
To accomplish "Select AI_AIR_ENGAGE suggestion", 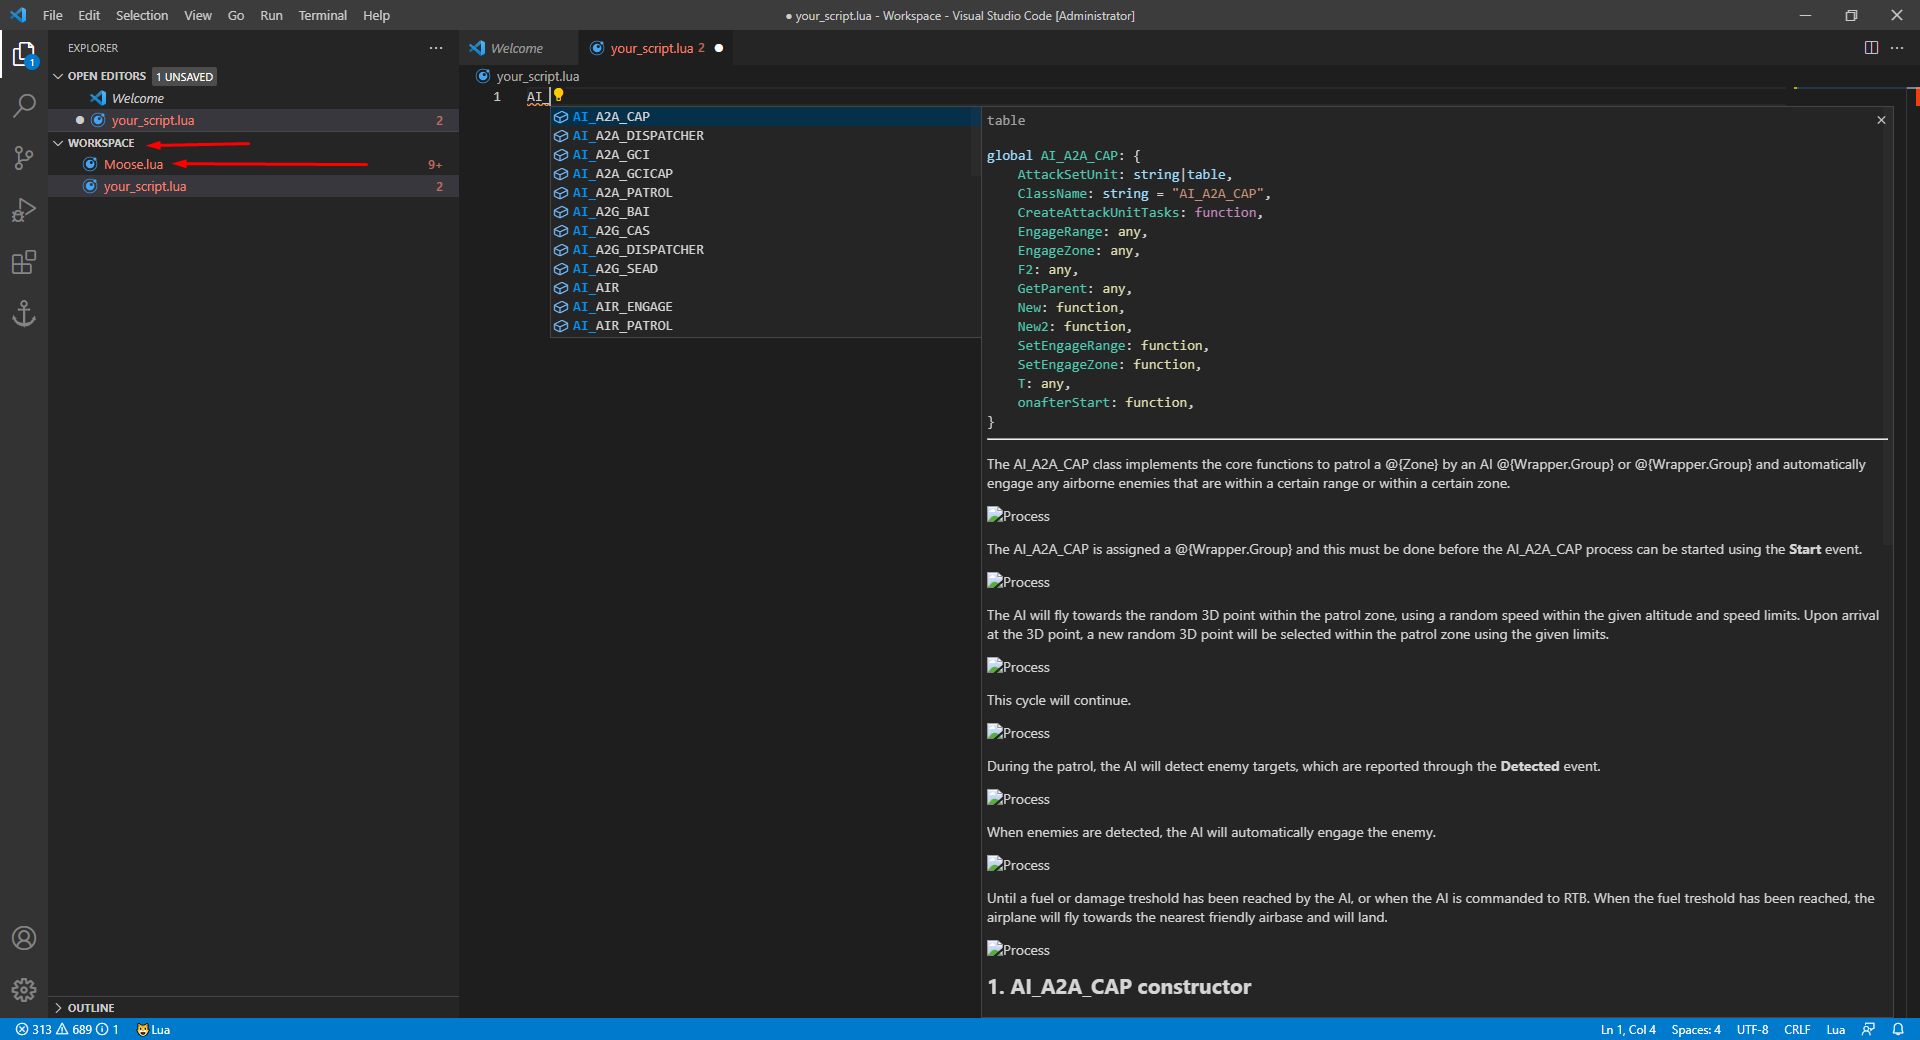I will pos(765,307).
